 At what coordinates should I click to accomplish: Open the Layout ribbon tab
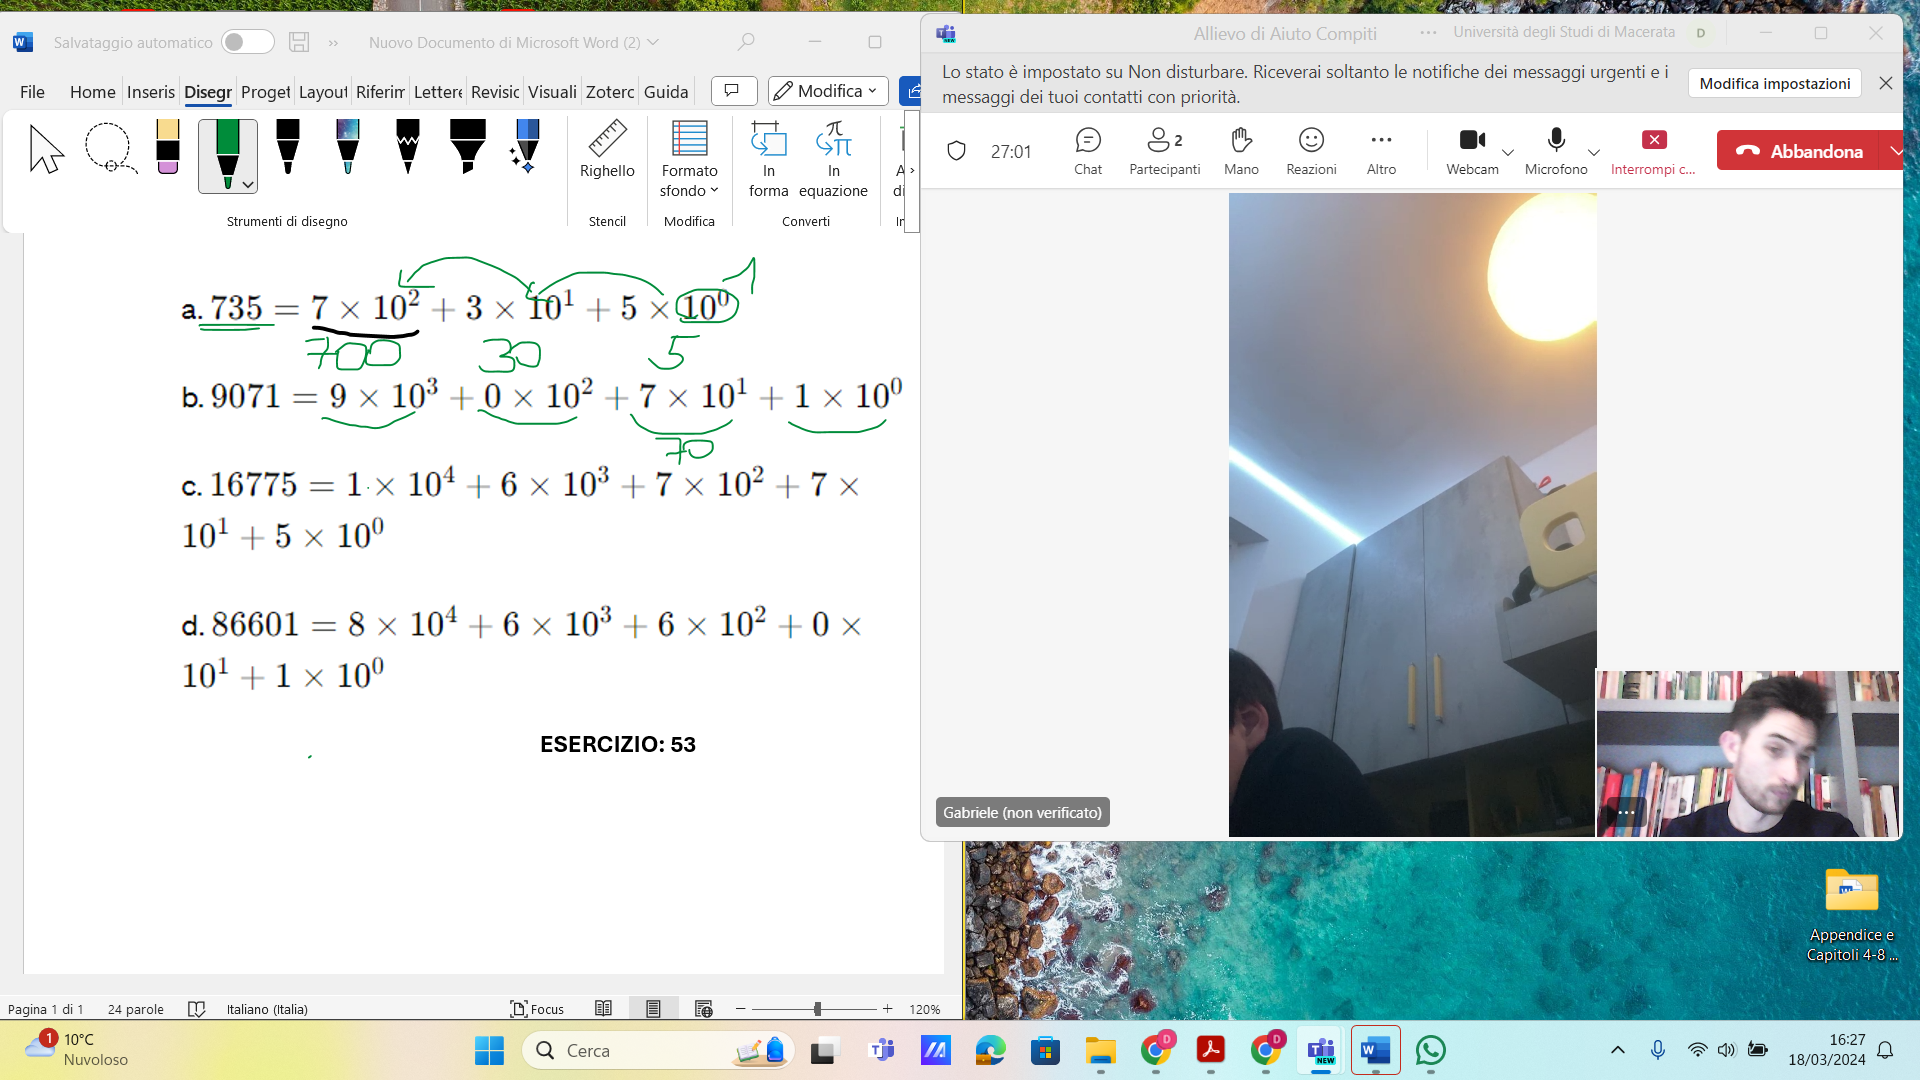pyautogui.click(x=322, y=92)
